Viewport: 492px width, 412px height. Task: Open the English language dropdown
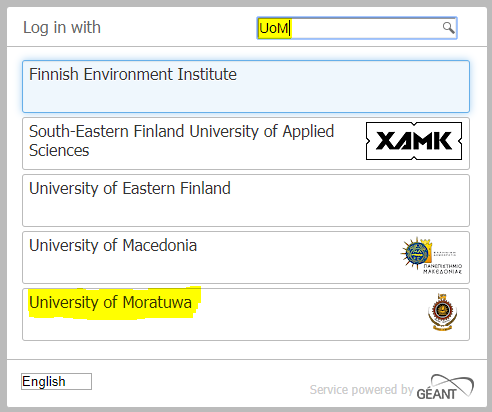(x=56, y=381)
